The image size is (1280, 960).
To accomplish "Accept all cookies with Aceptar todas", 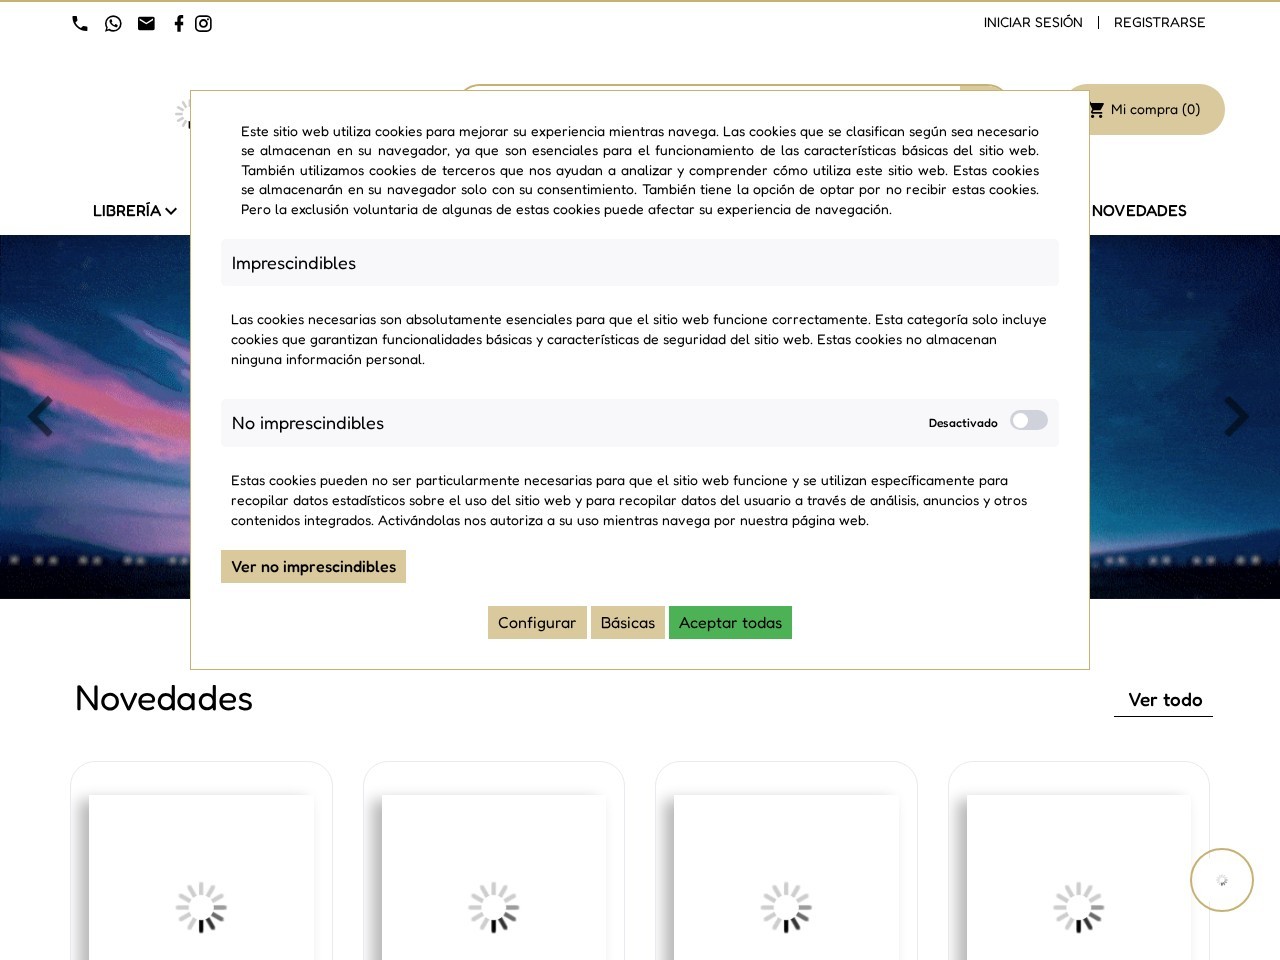I will [x=730, y=622].
